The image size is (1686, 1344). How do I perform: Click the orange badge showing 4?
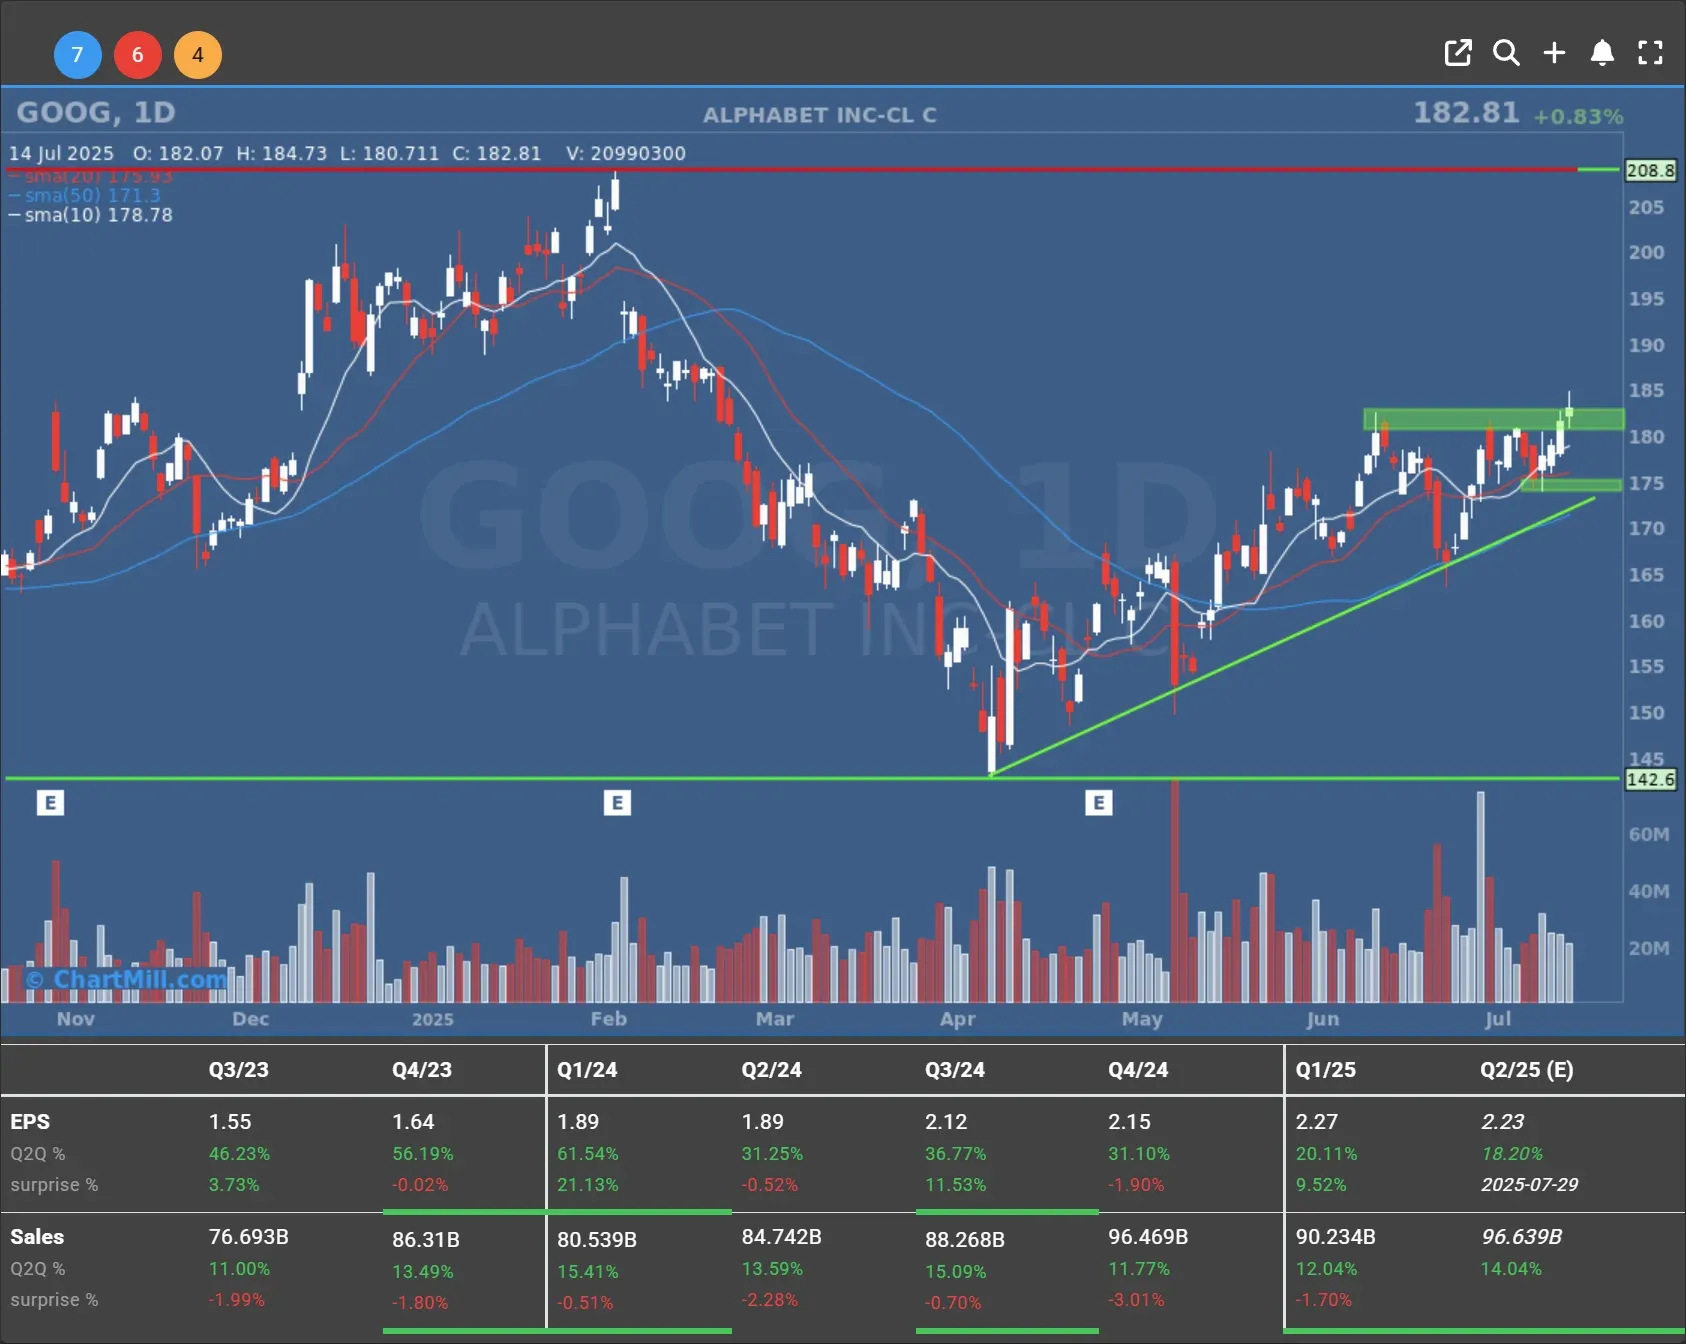tap(198, 55)
